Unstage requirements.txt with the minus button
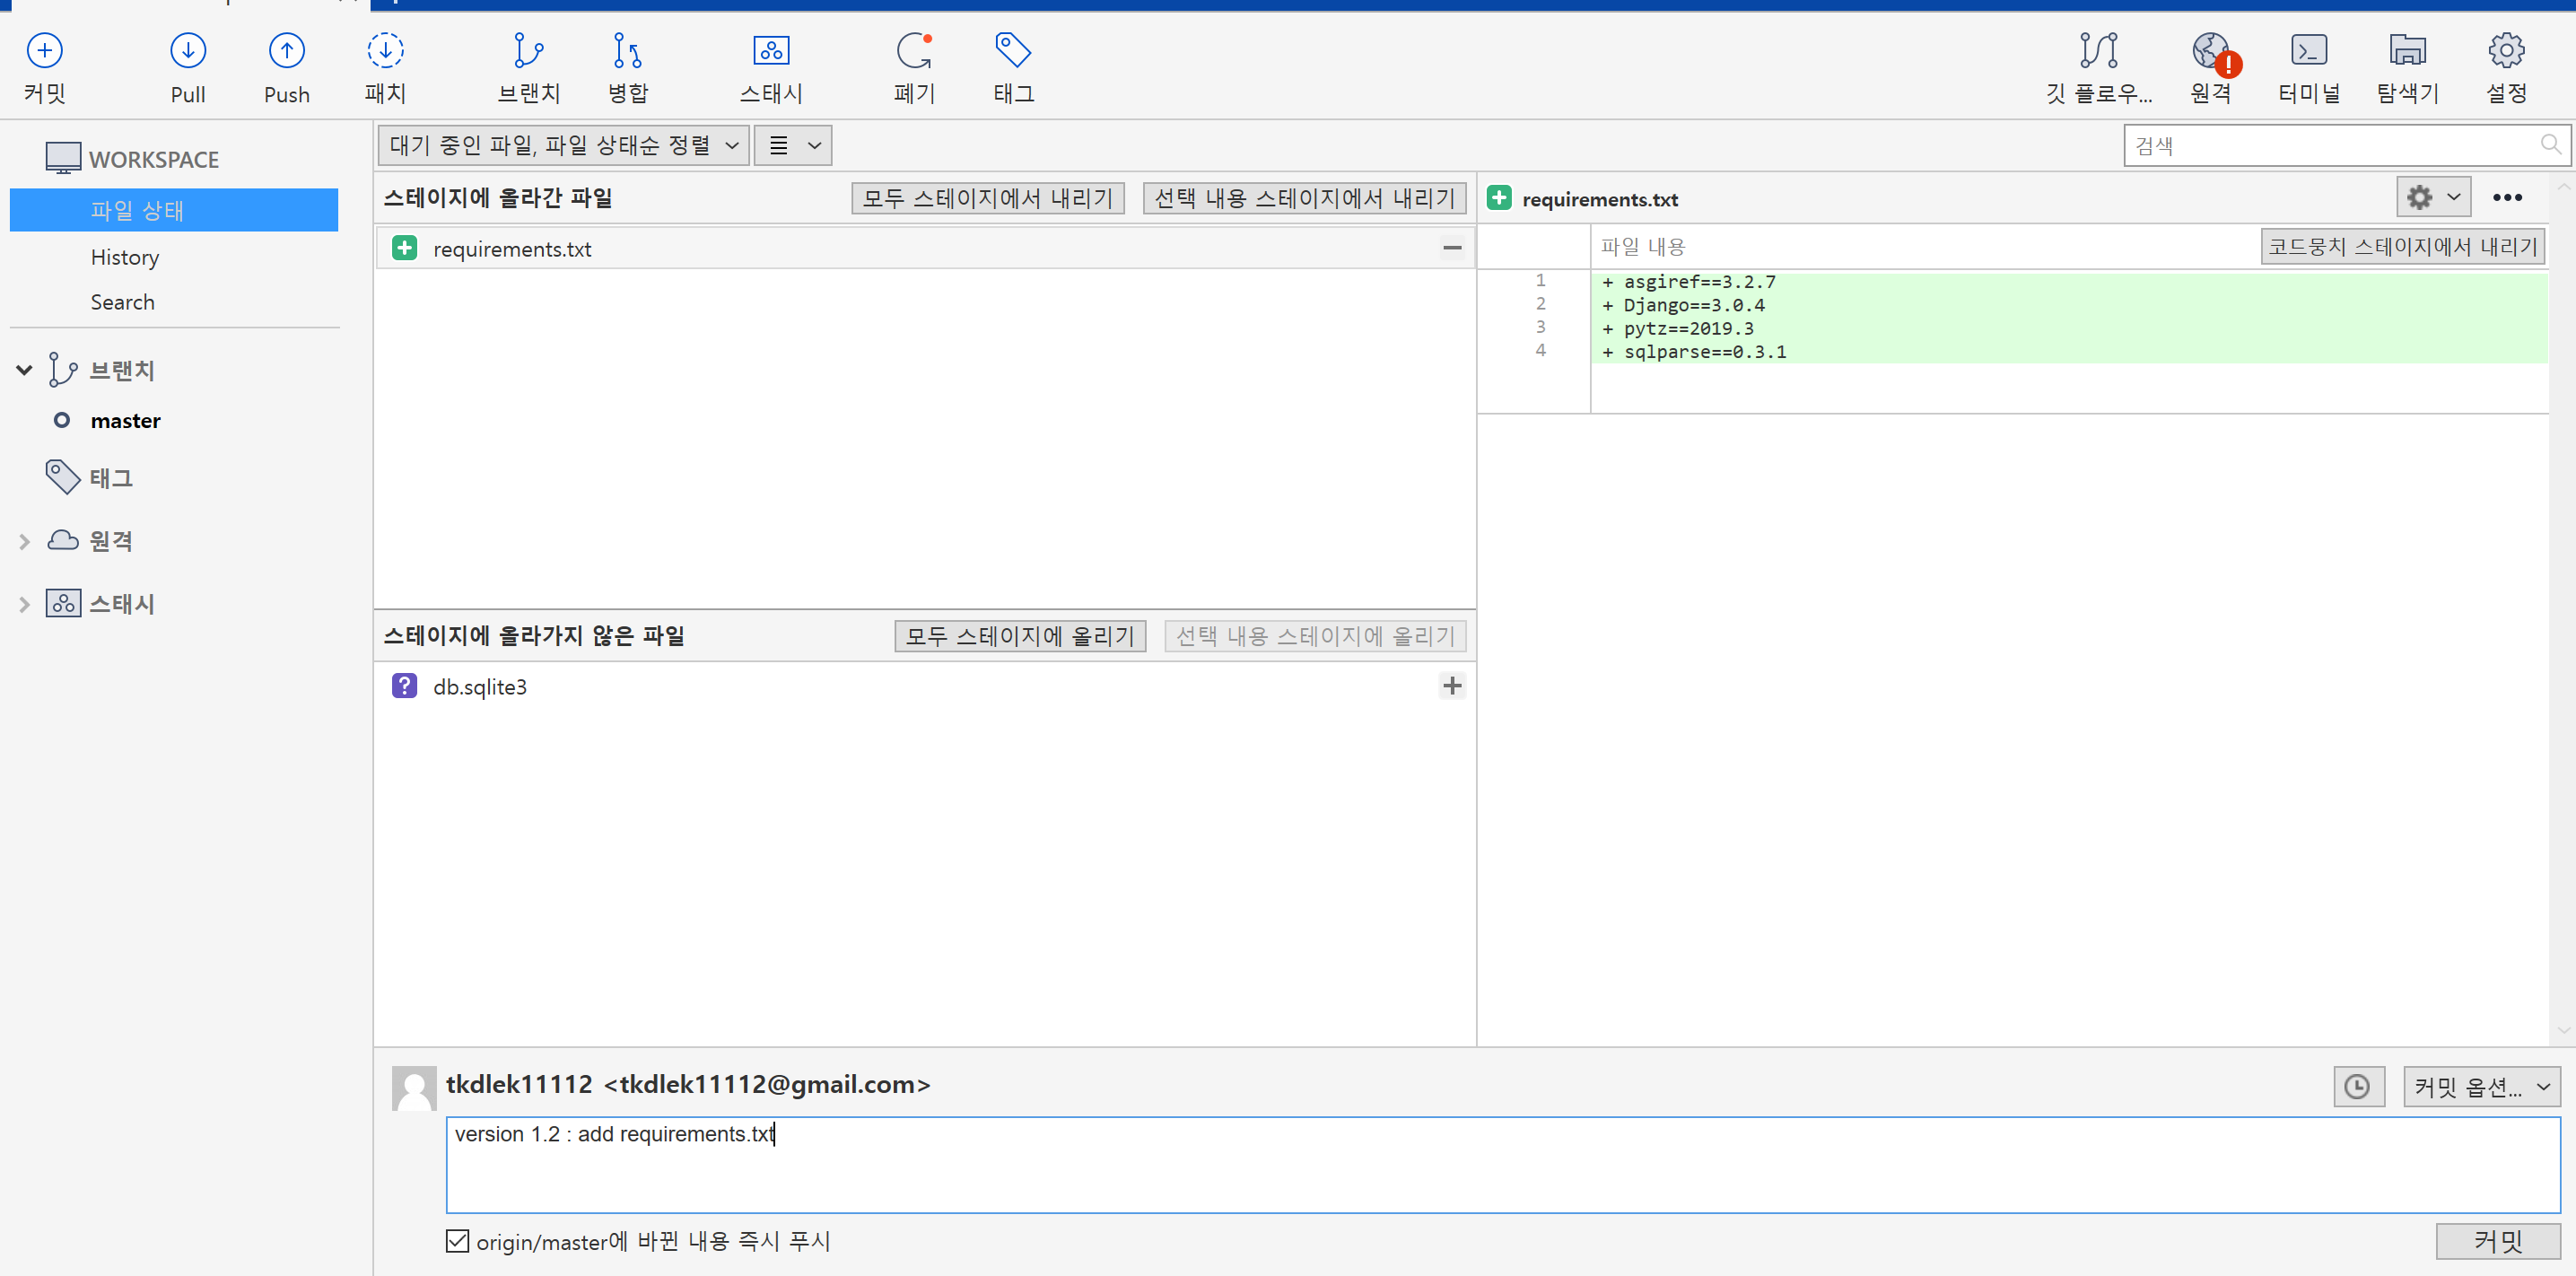Viewport: 2576px width, 1276px height. 1452,248
